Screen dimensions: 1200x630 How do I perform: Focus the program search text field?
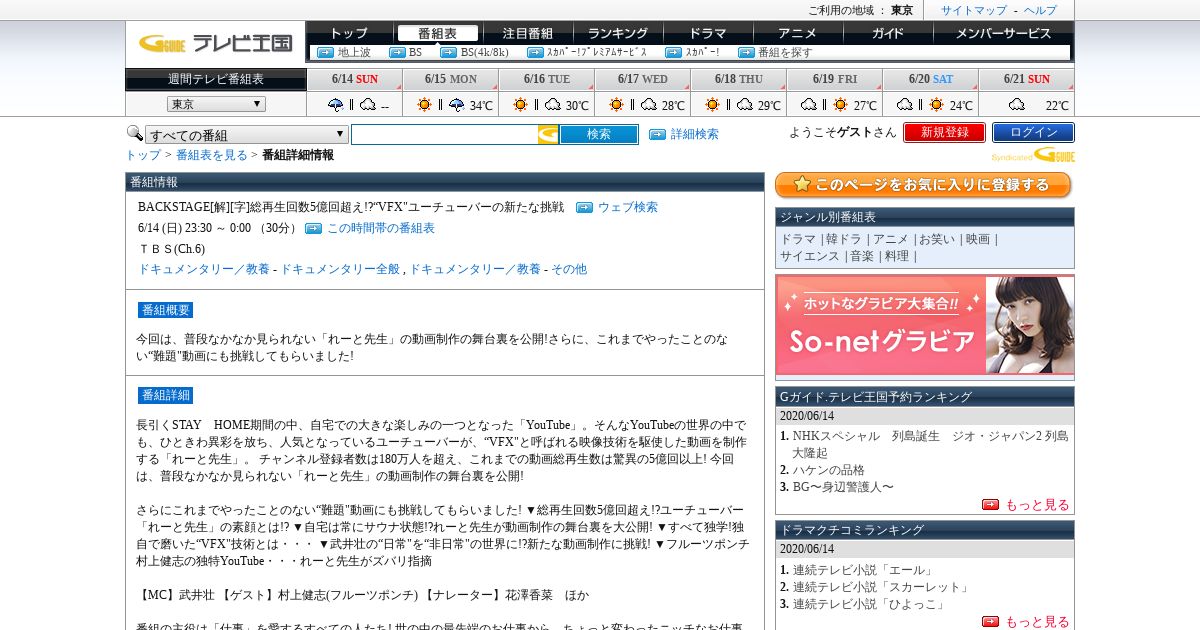point(444,134)
